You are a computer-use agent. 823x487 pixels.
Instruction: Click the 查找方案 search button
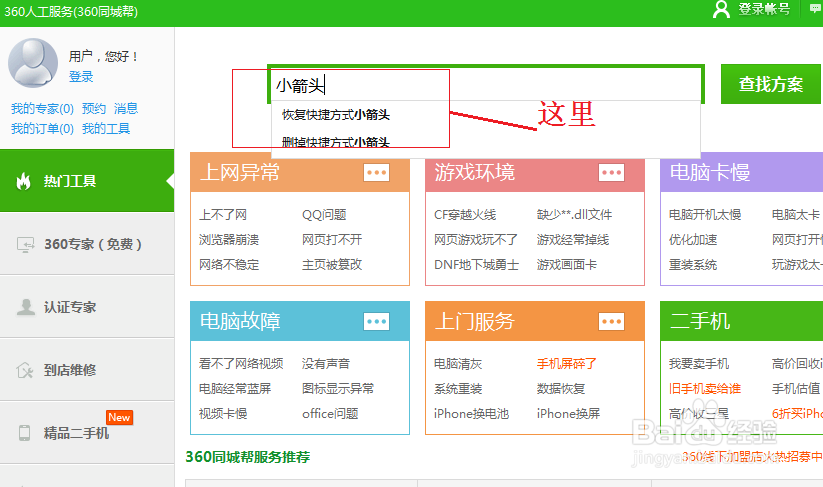pos(771,84)
